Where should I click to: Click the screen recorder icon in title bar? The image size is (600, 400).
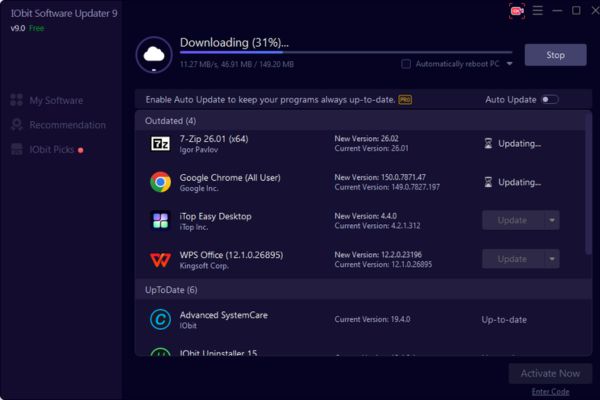click(x=517, y=11)
